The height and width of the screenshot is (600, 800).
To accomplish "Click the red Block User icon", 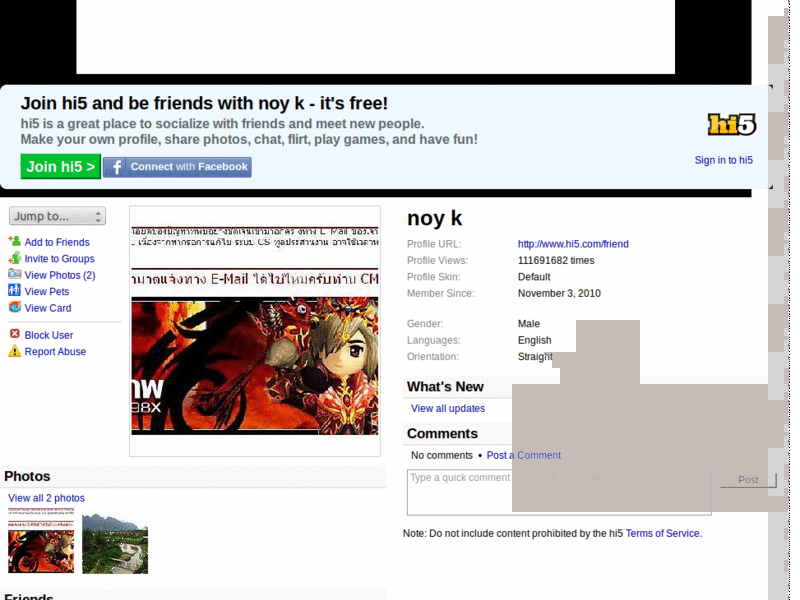I will [x=14, y=334].
